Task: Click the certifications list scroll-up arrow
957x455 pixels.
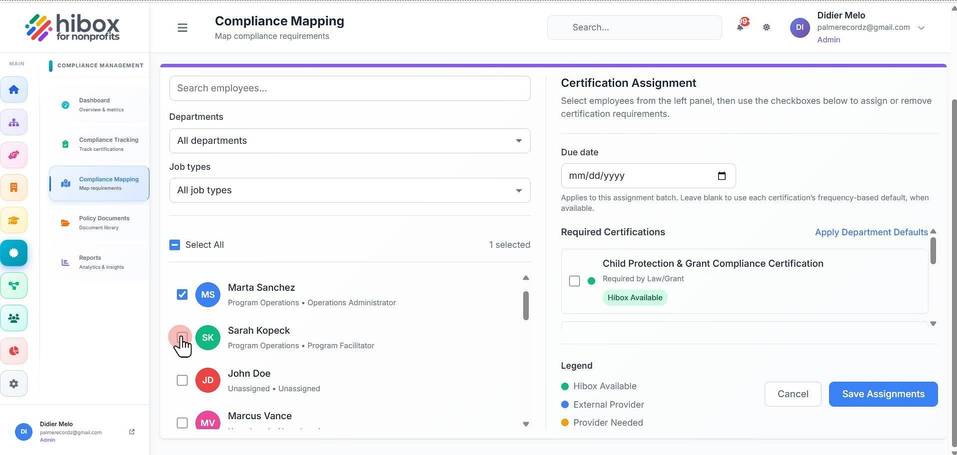Action: click(x=933, y=231)
